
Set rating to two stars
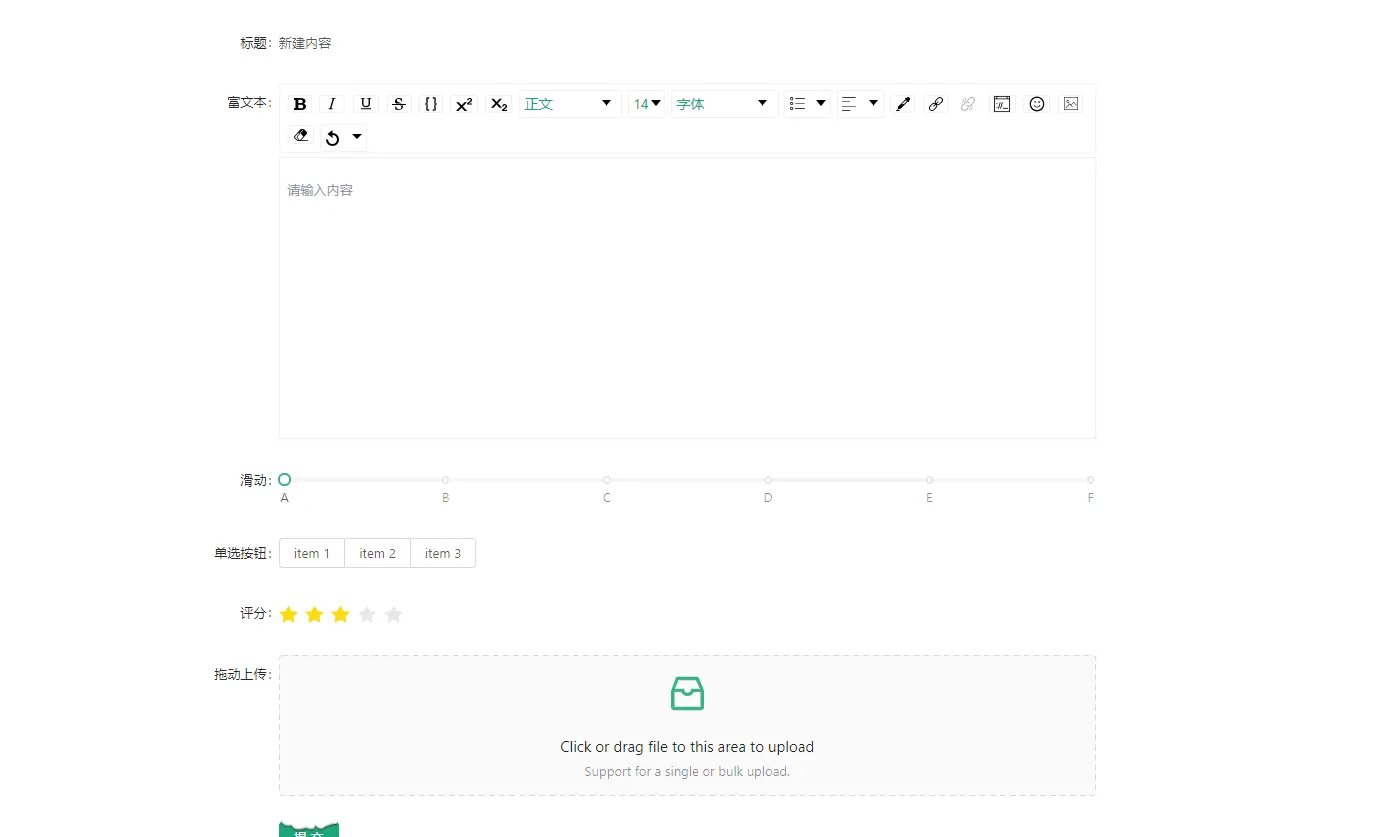click(x=314, y=614)
